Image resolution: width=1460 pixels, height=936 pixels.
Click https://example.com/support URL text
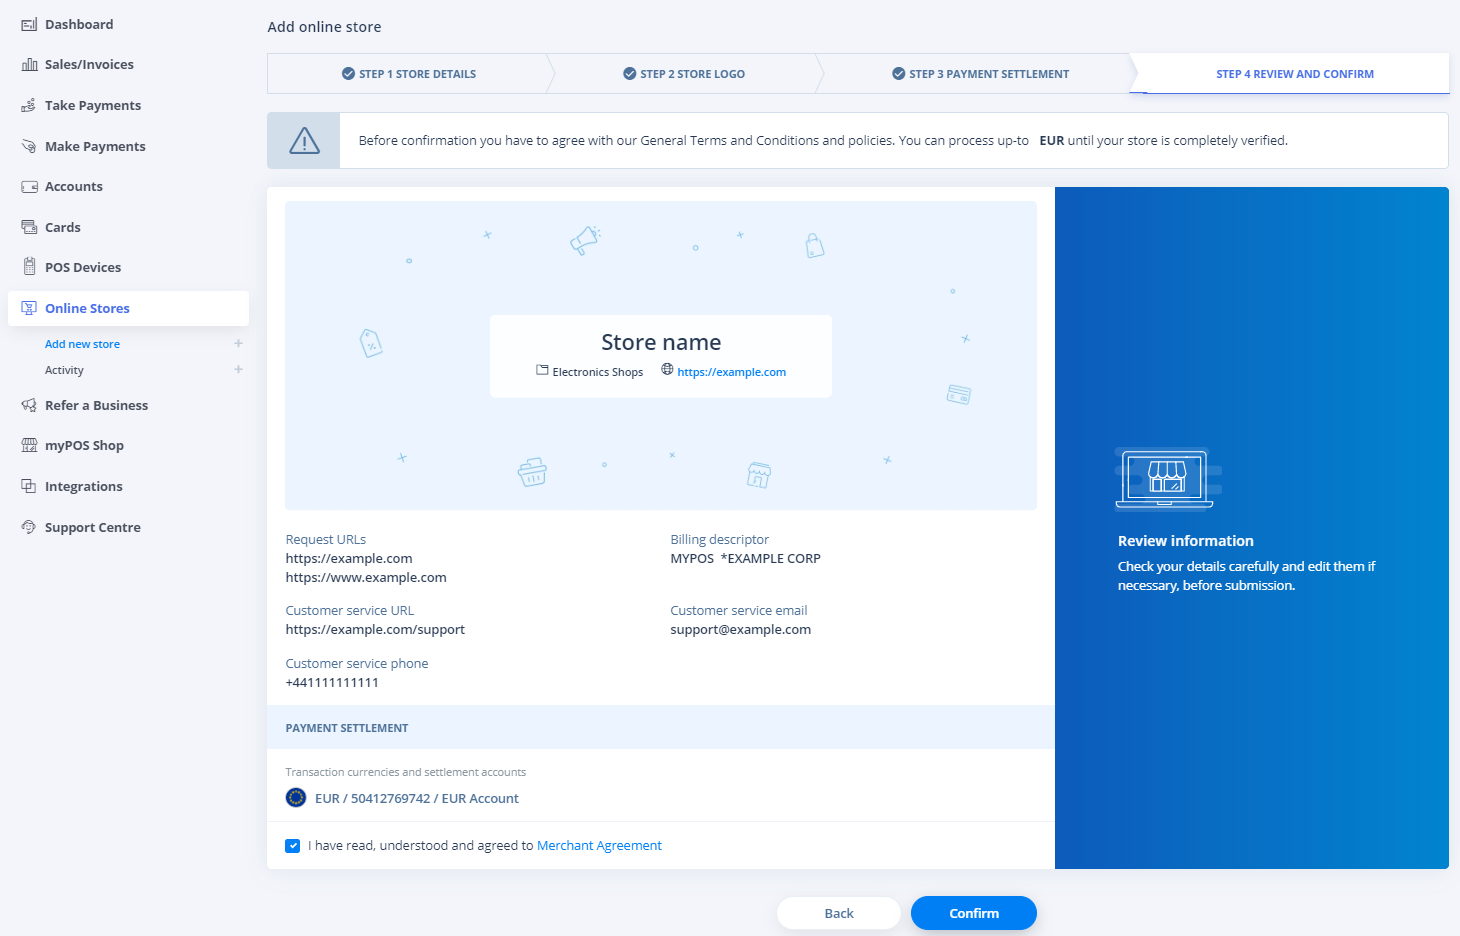(375, 630)
